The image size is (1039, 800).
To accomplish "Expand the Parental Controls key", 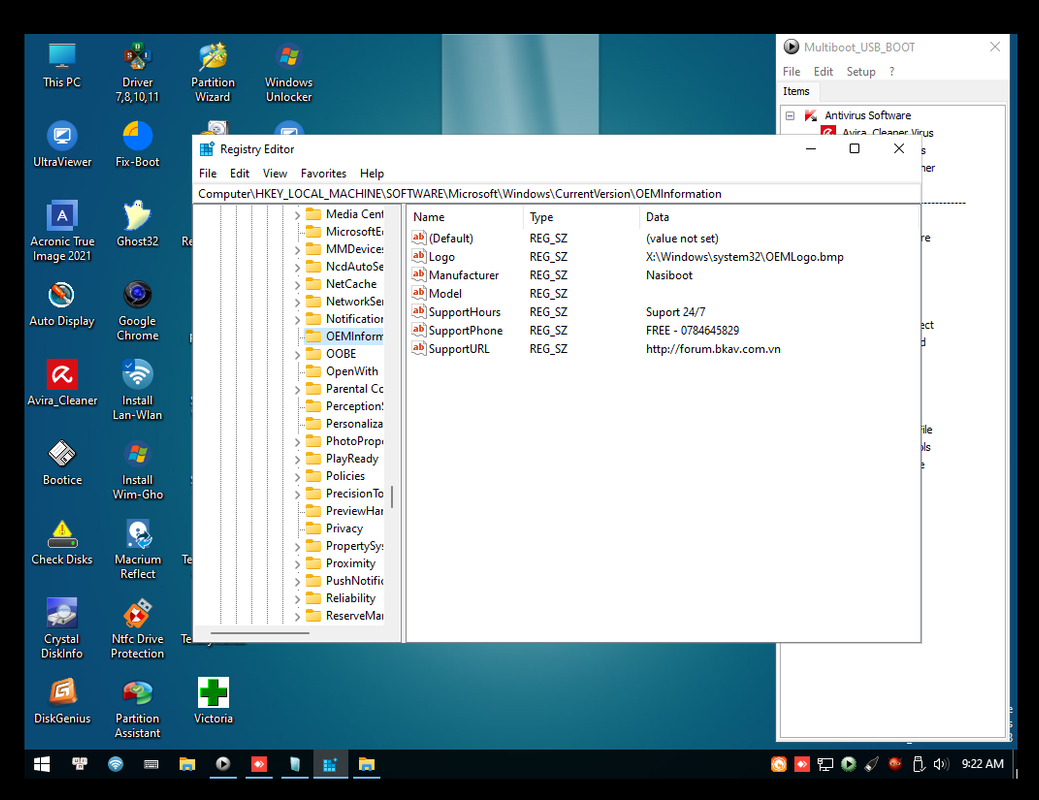I will coord(297,390).
